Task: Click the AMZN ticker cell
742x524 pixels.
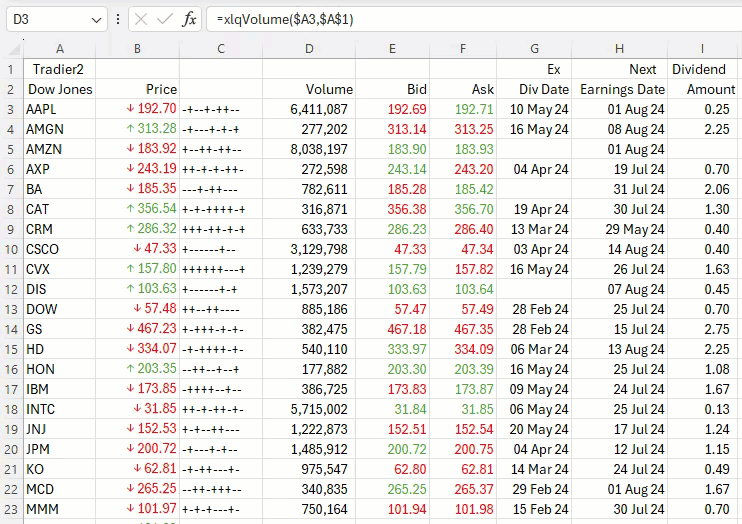Action: pos(60,149)
